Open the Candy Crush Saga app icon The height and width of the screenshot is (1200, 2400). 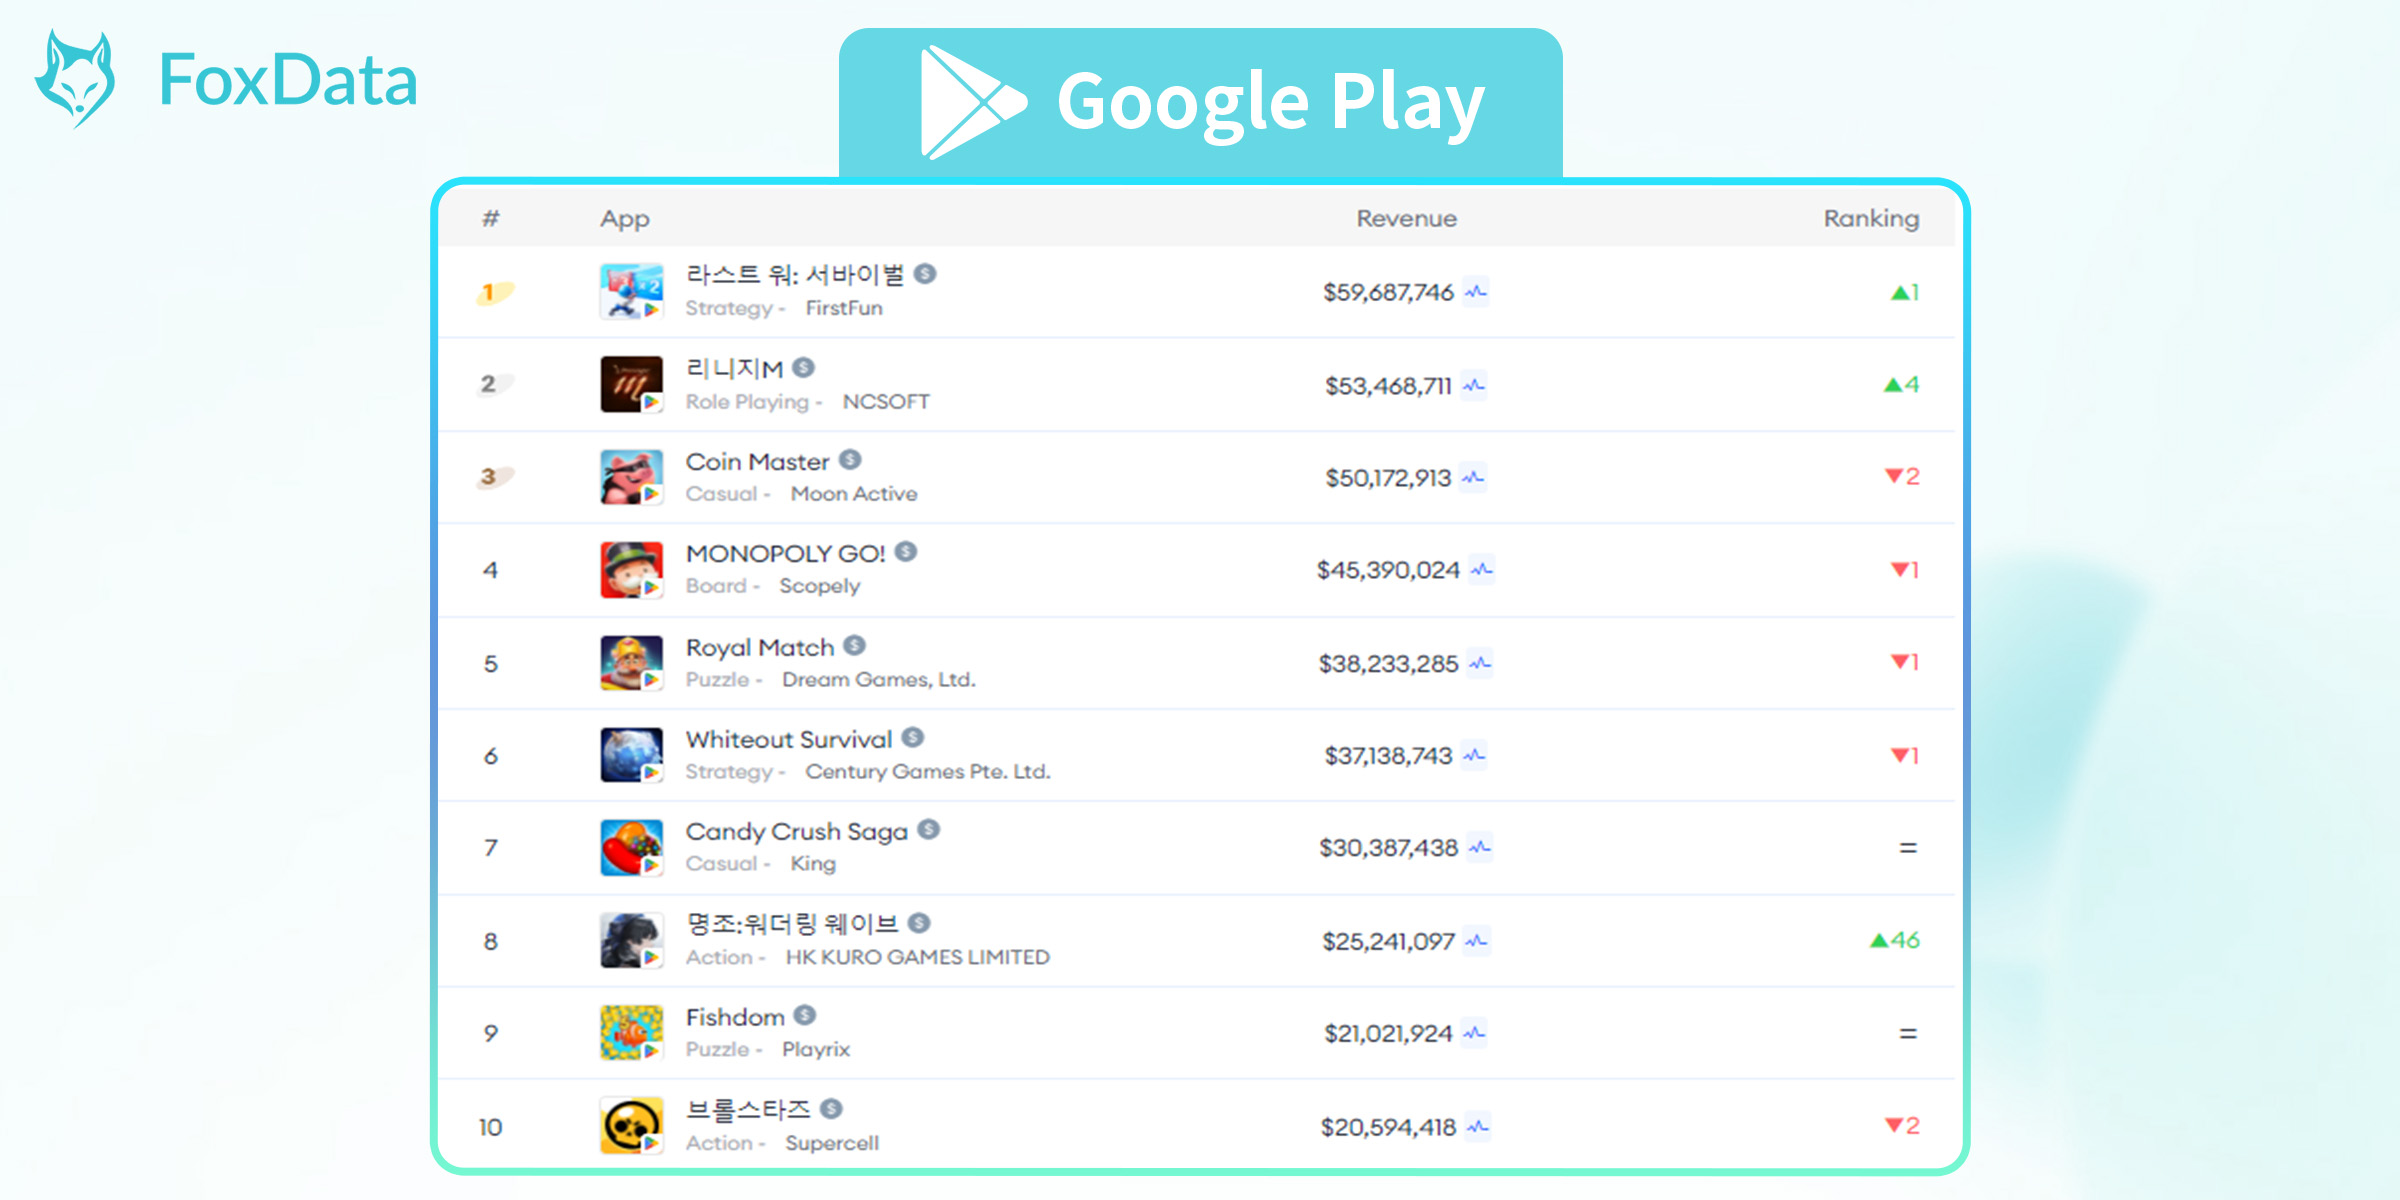631,848
